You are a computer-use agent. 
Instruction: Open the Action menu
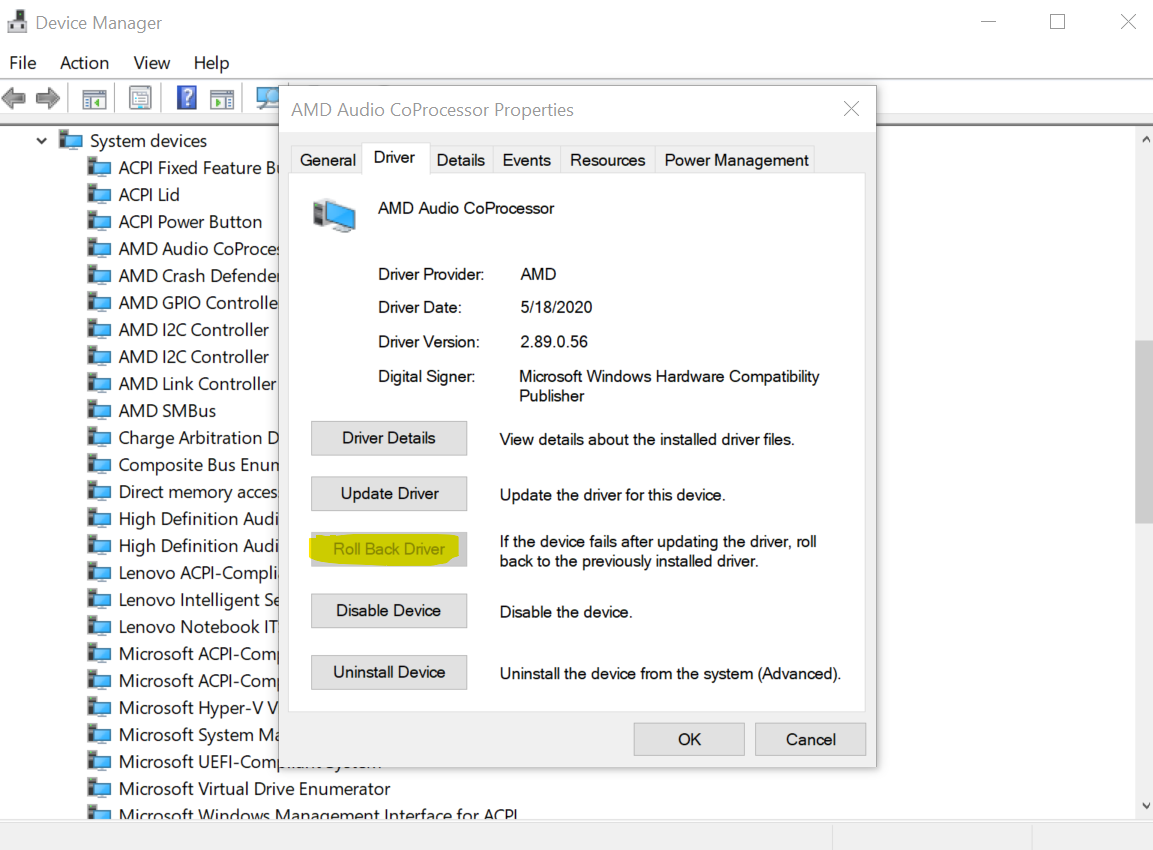coord(85,63)
